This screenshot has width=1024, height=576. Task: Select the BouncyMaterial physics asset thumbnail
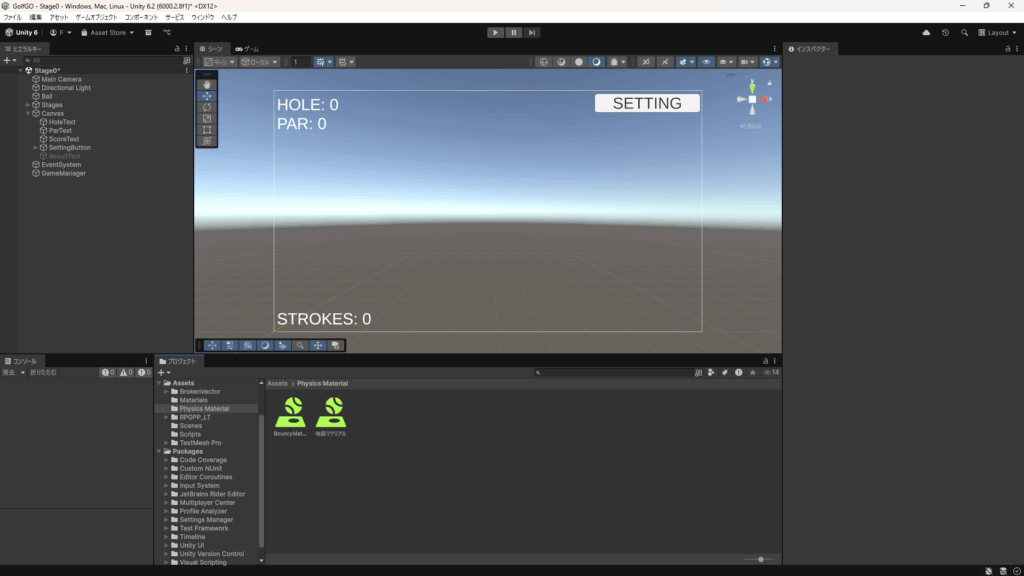[291, 412]
